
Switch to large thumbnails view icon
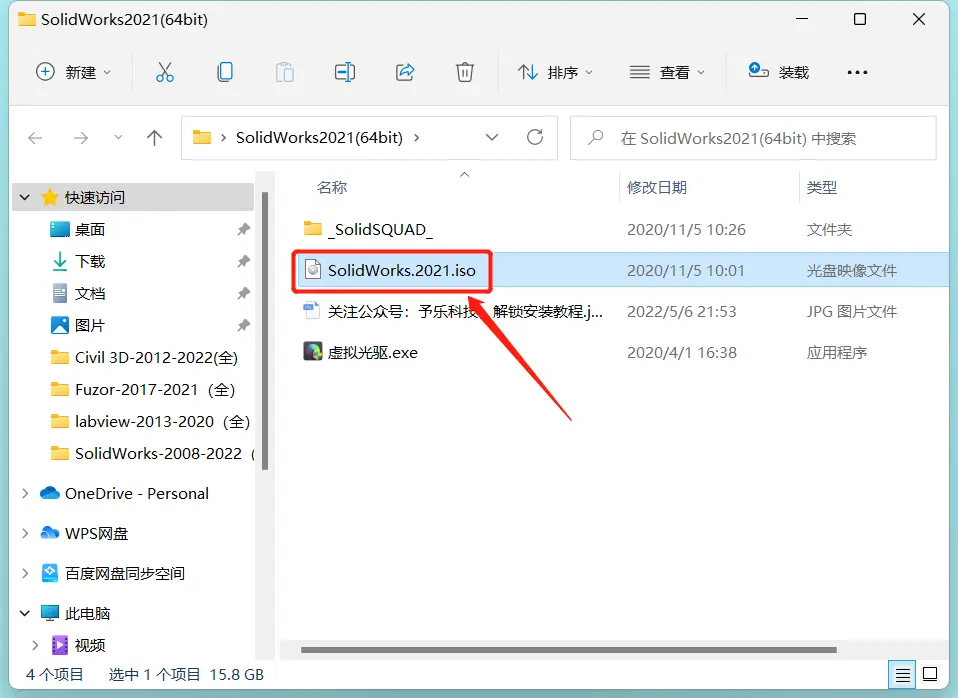tap(930, 674)
